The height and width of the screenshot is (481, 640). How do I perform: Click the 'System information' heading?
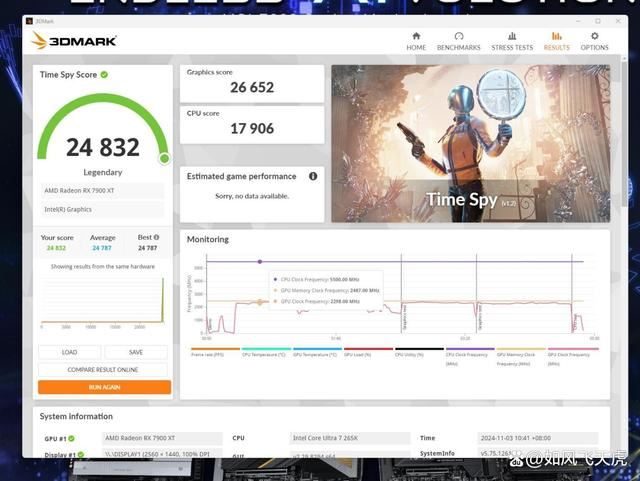(x=76, y=416)
